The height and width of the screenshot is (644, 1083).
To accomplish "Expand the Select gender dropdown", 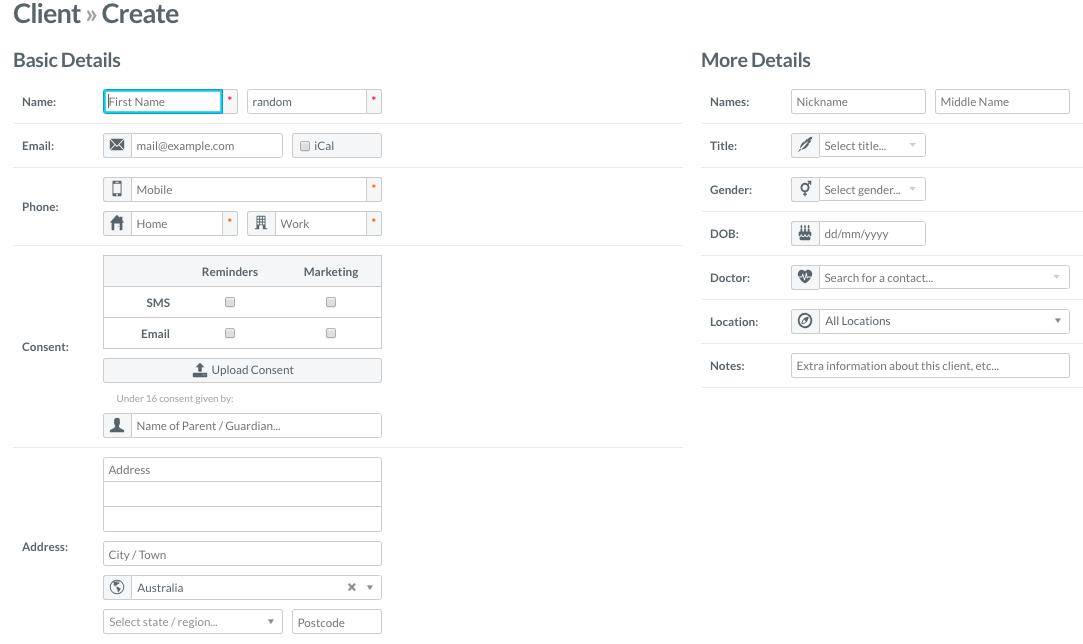I will [871, 190].
